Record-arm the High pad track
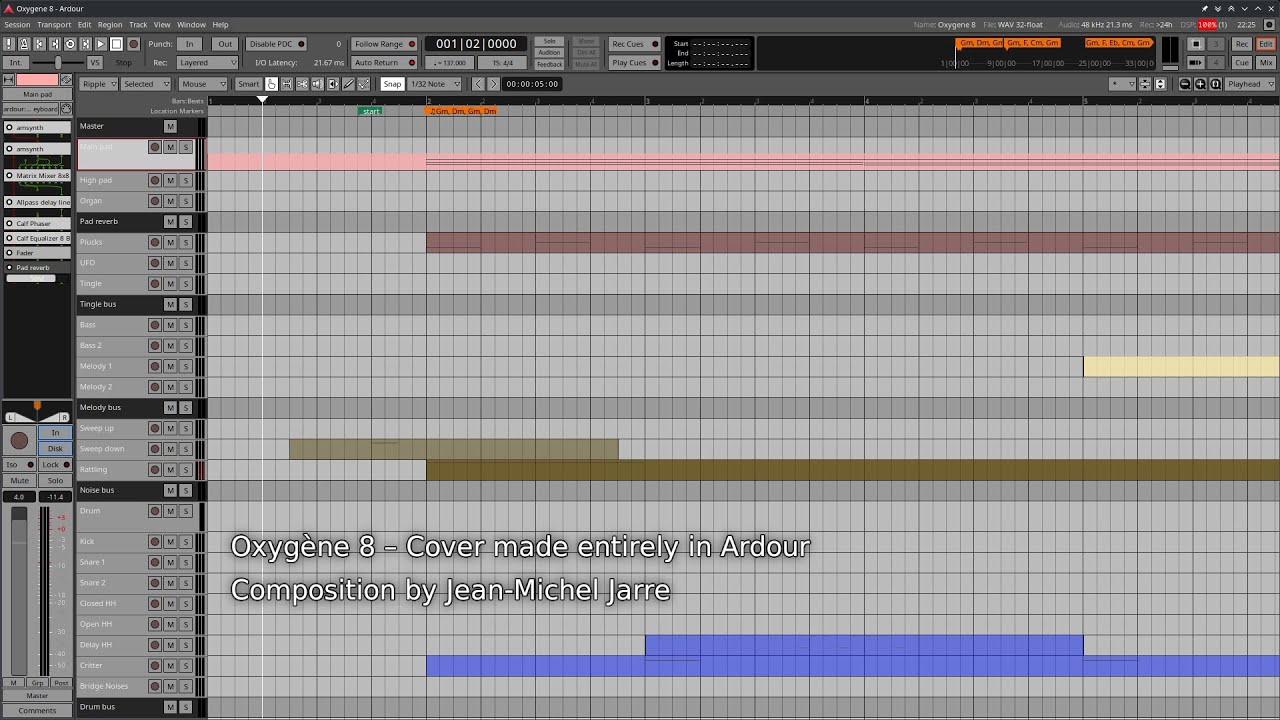The image size is (1280, 720). pos(155,181)
